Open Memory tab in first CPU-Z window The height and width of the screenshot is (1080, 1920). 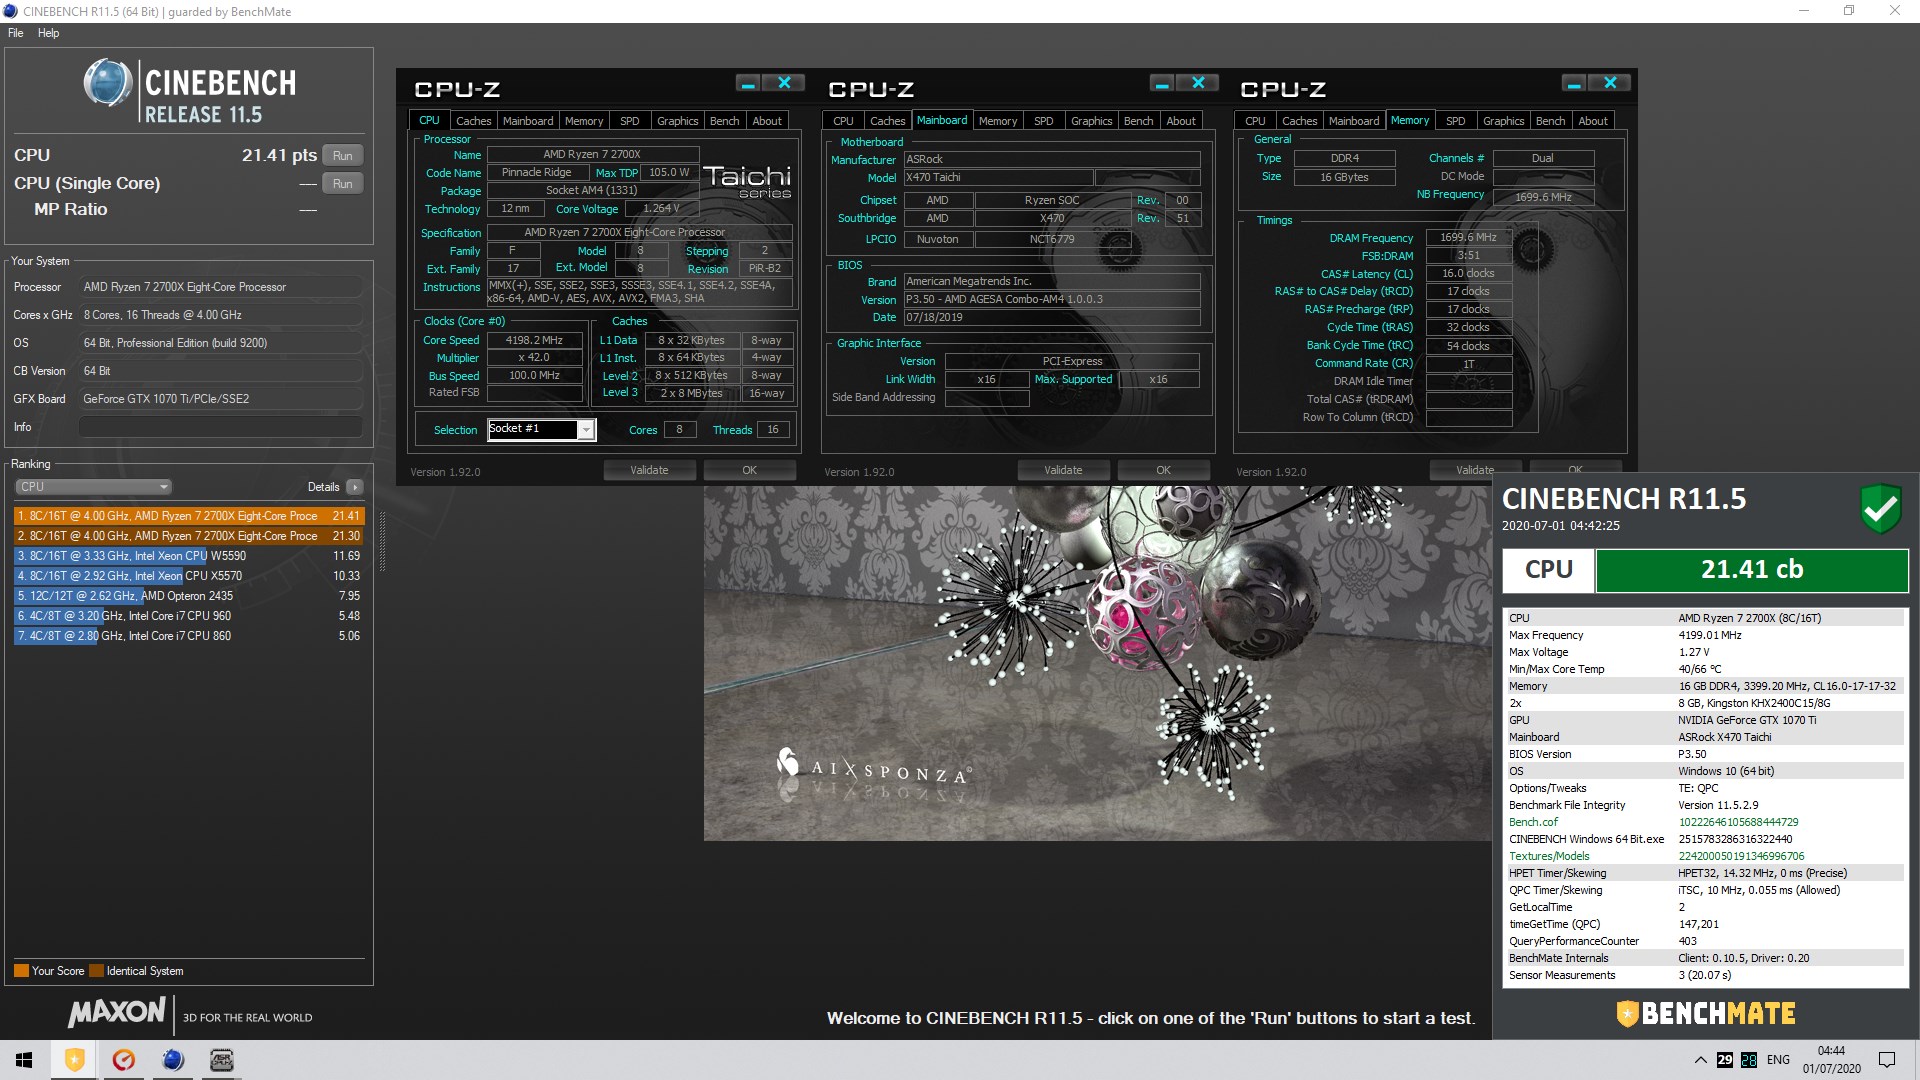[584, 121]
